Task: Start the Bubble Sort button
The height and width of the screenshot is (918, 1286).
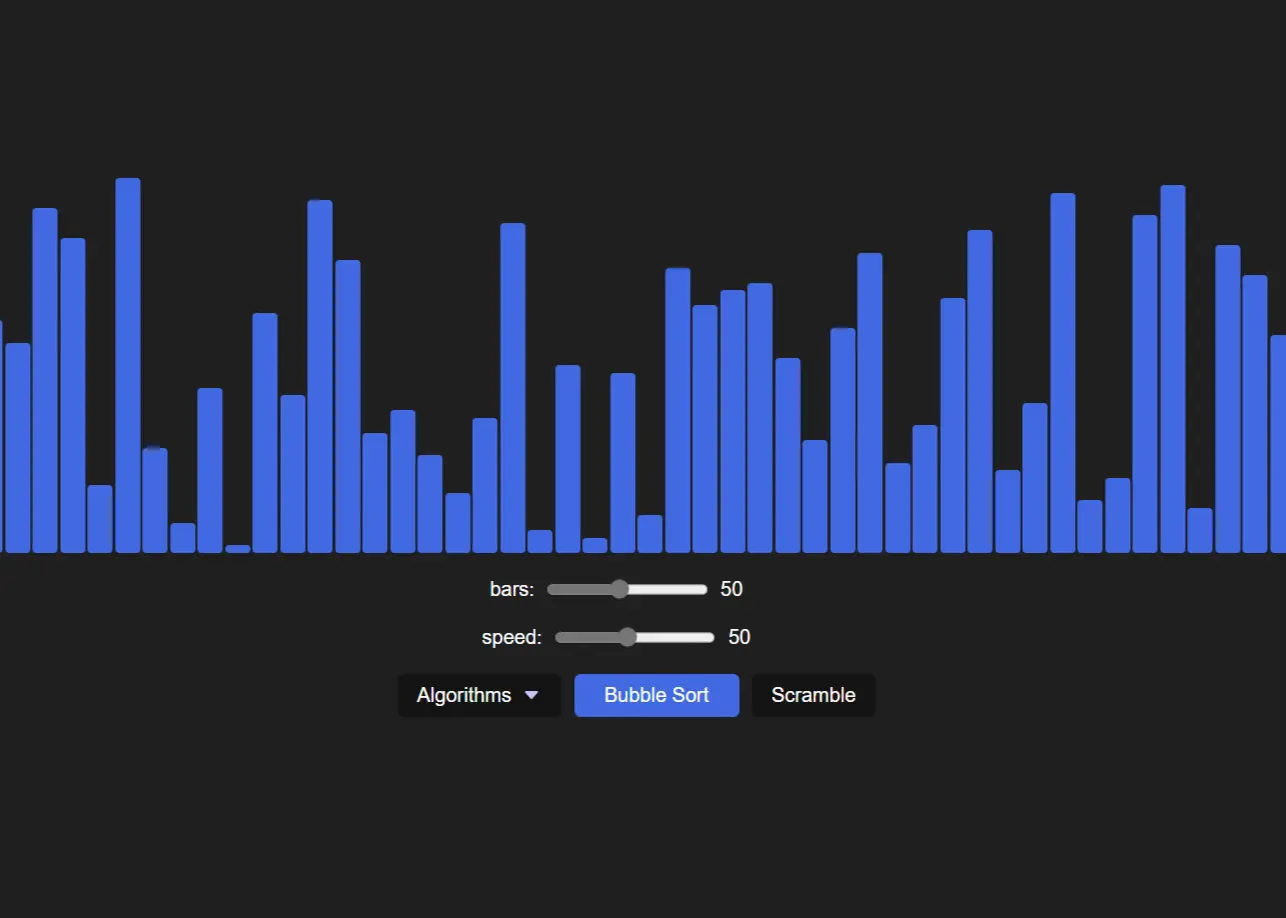Action: pyautogui.click(x=656, y=695)
